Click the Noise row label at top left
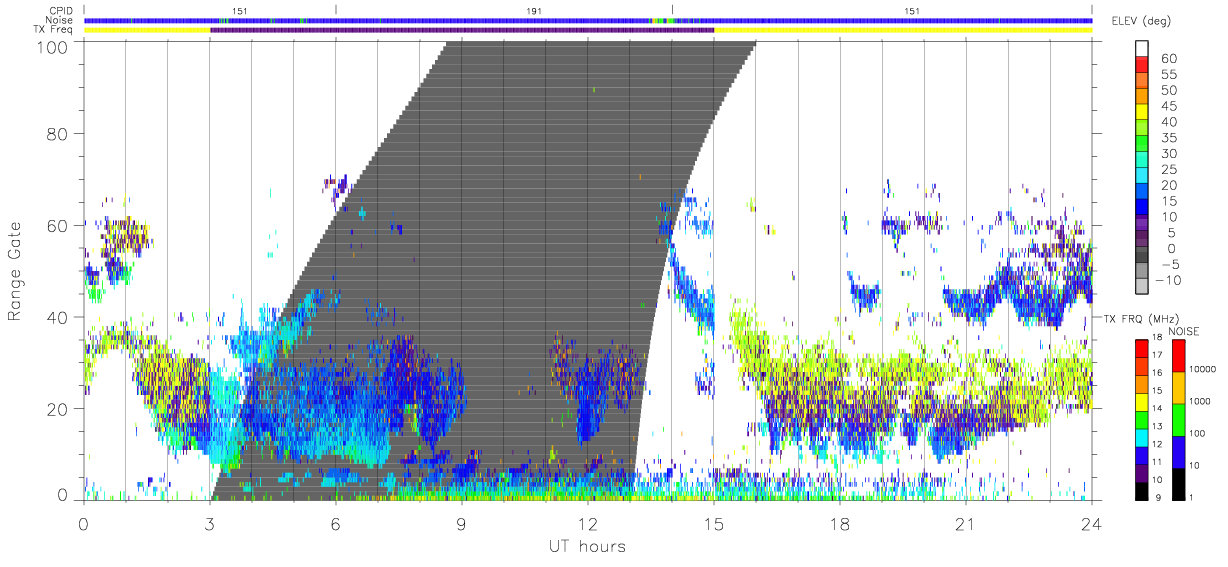1228x567 pixels. [61, 20]
